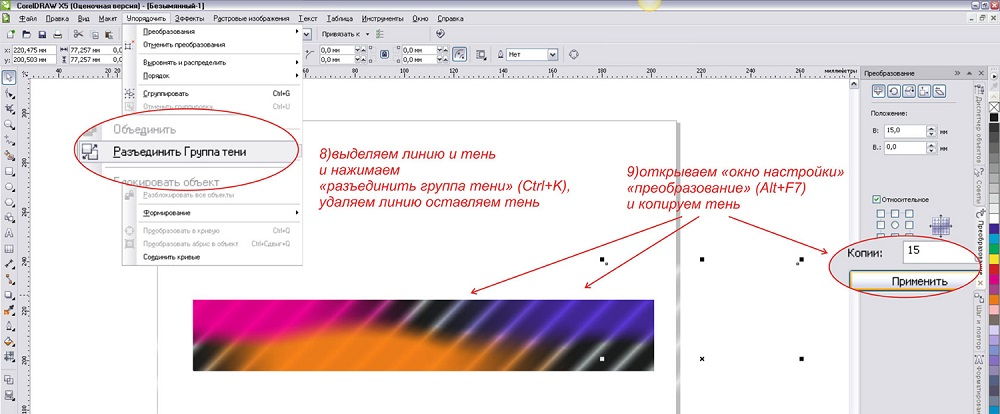The image size is (1000, 414).
Task: Click the x coordinate field 220,475
Action: pos(33,49)
